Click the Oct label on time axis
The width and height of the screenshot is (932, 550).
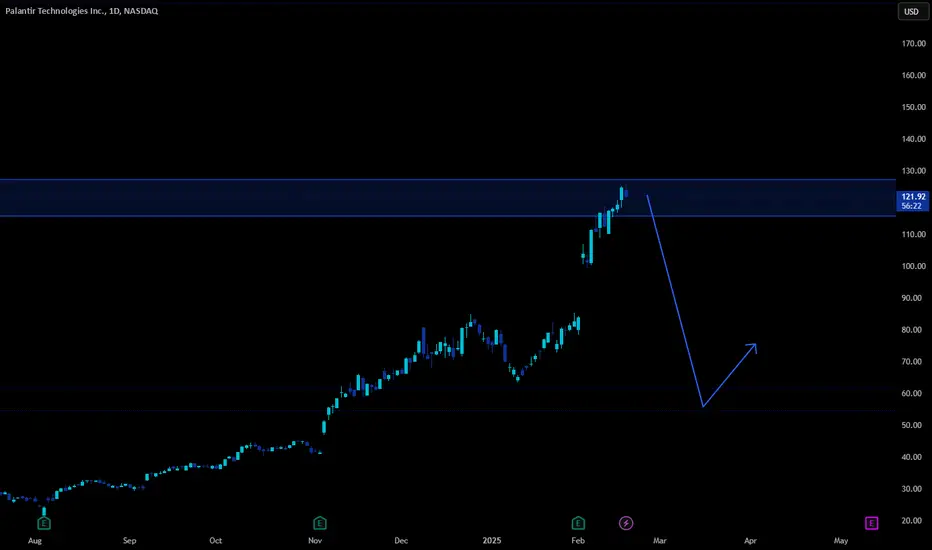tap(216, 541)
